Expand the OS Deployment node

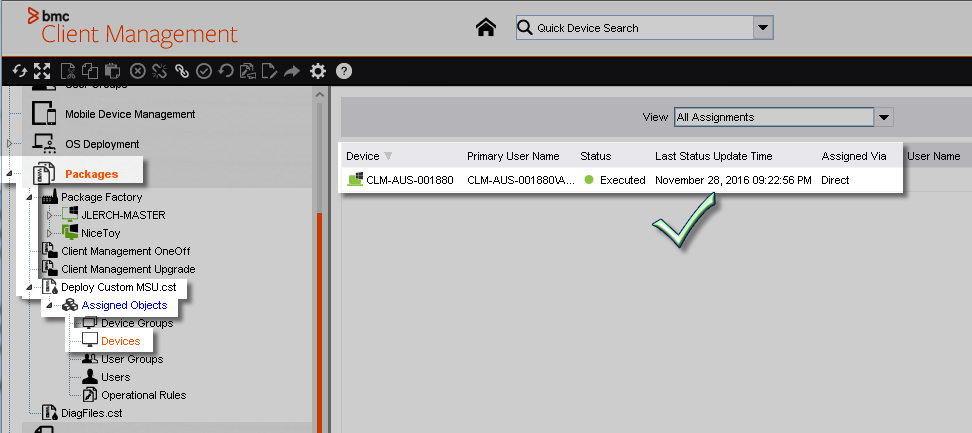pos(9,144)
